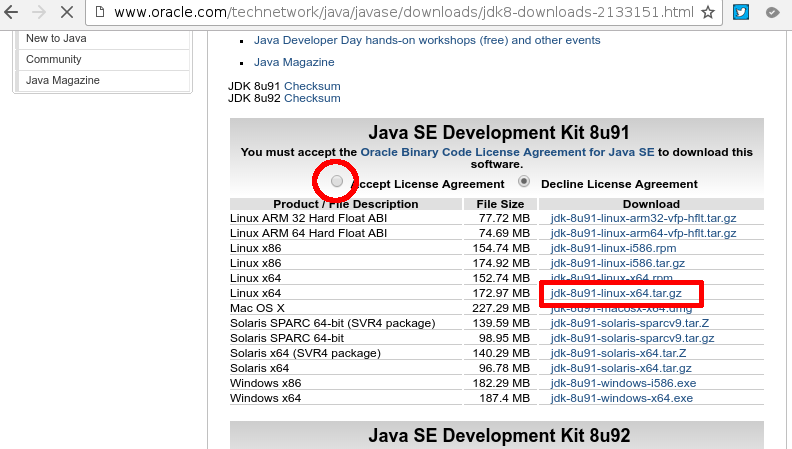Open Java Magazine sidebar item
Image resolution: width=792 pixels, height=449 pixels.
(63, 80)
